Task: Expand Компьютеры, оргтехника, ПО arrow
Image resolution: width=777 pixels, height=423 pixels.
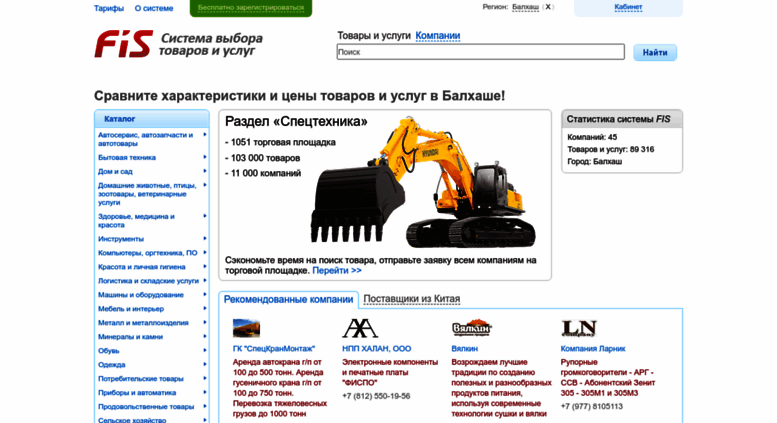Action: tap(205, 253)
